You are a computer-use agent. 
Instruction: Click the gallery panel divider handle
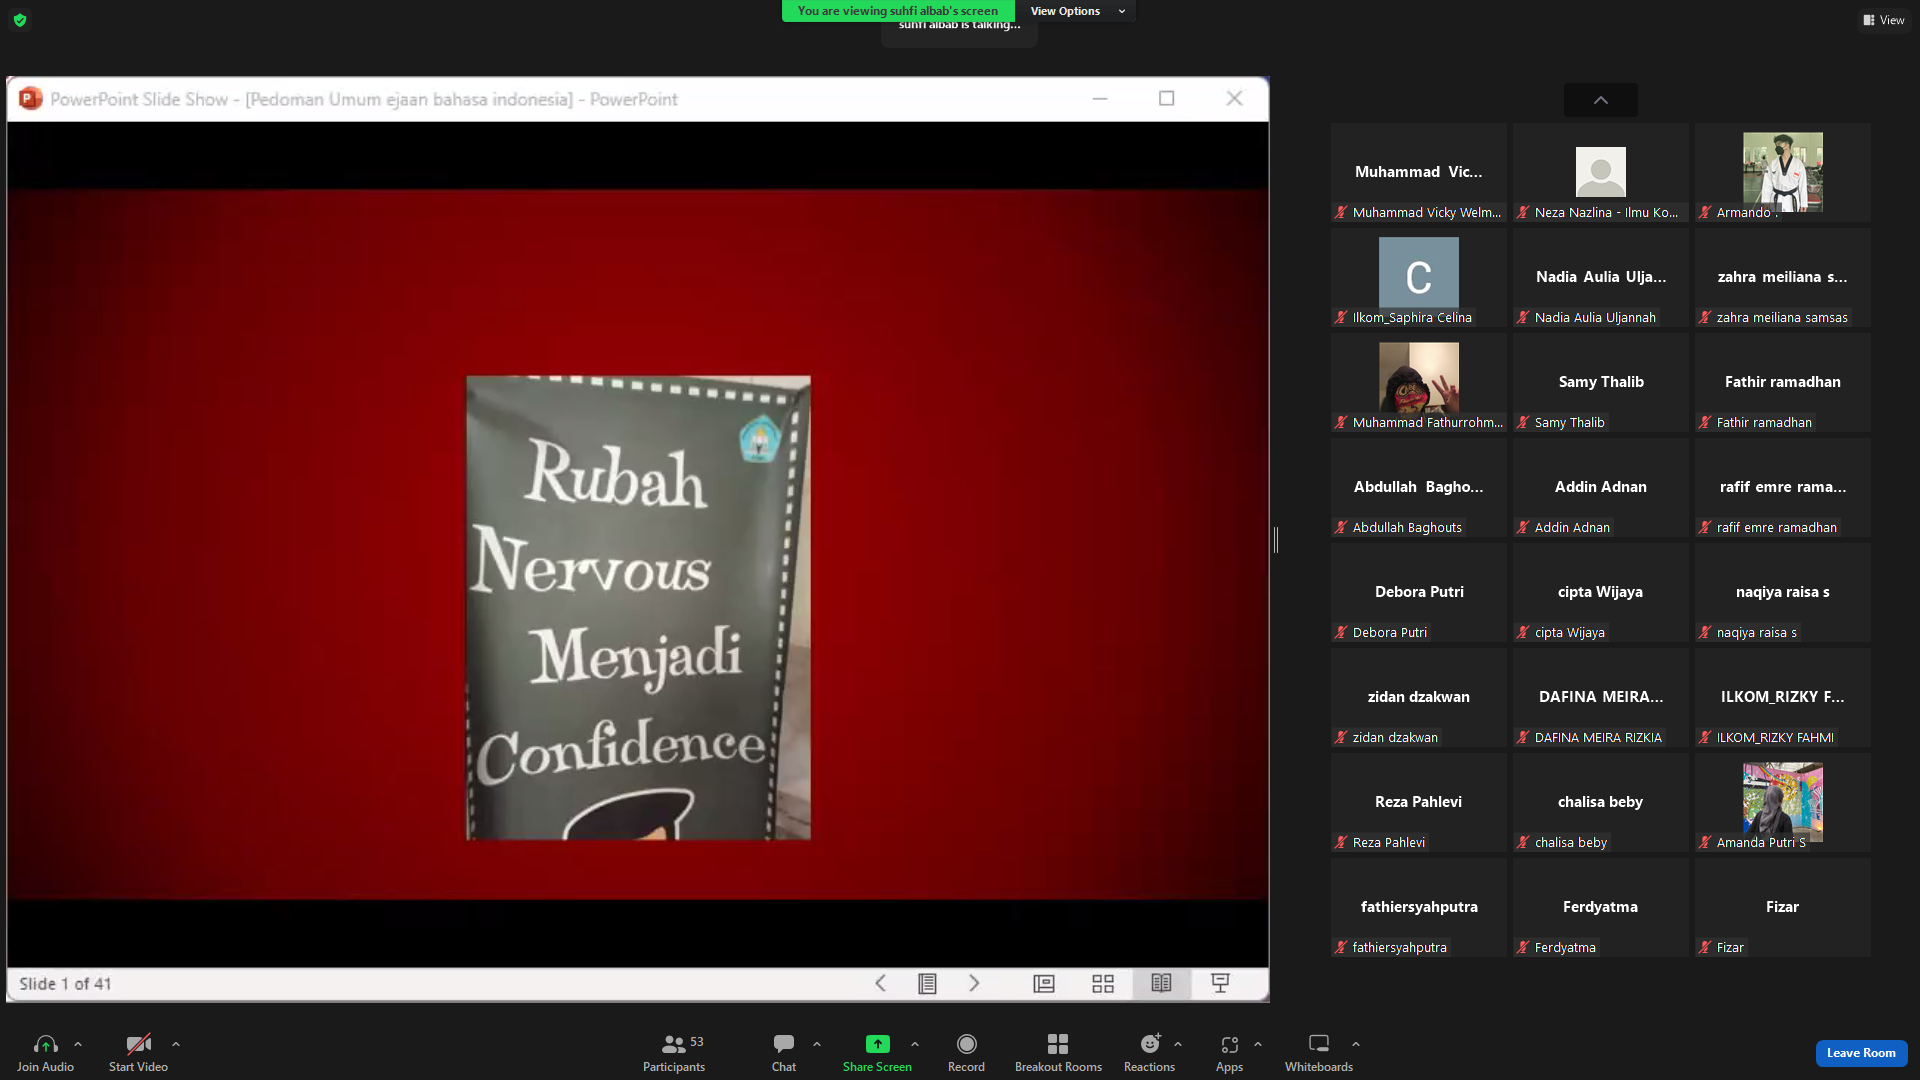pos(1276,540)
